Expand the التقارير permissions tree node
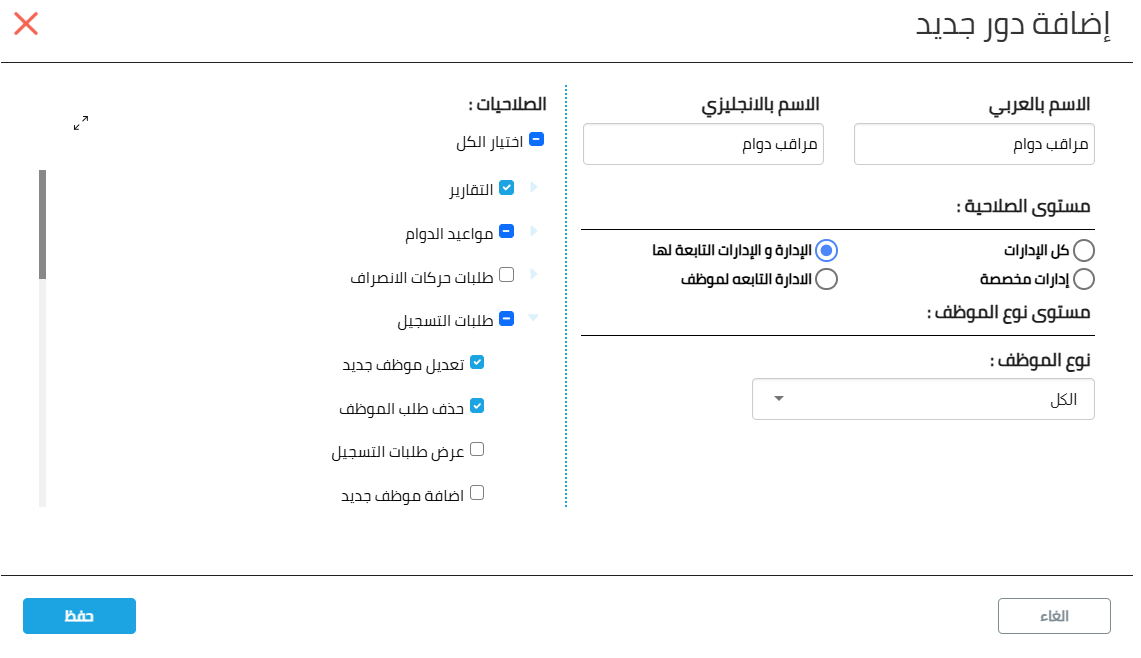 (533, 187)
